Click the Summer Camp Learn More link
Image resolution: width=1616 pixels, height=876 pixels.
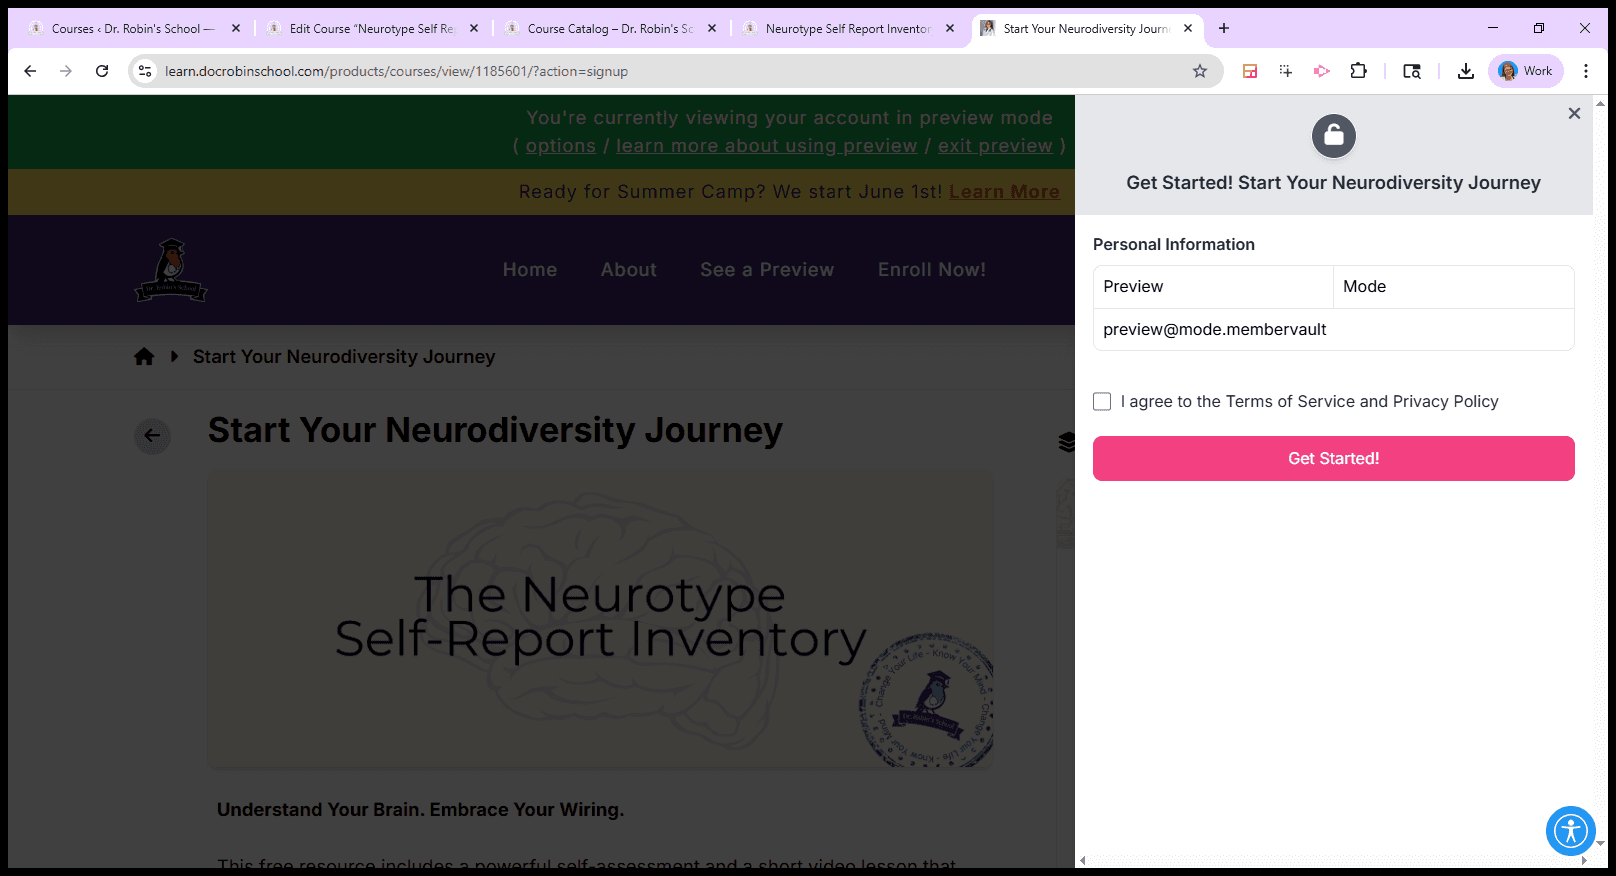pos(1004,192)
